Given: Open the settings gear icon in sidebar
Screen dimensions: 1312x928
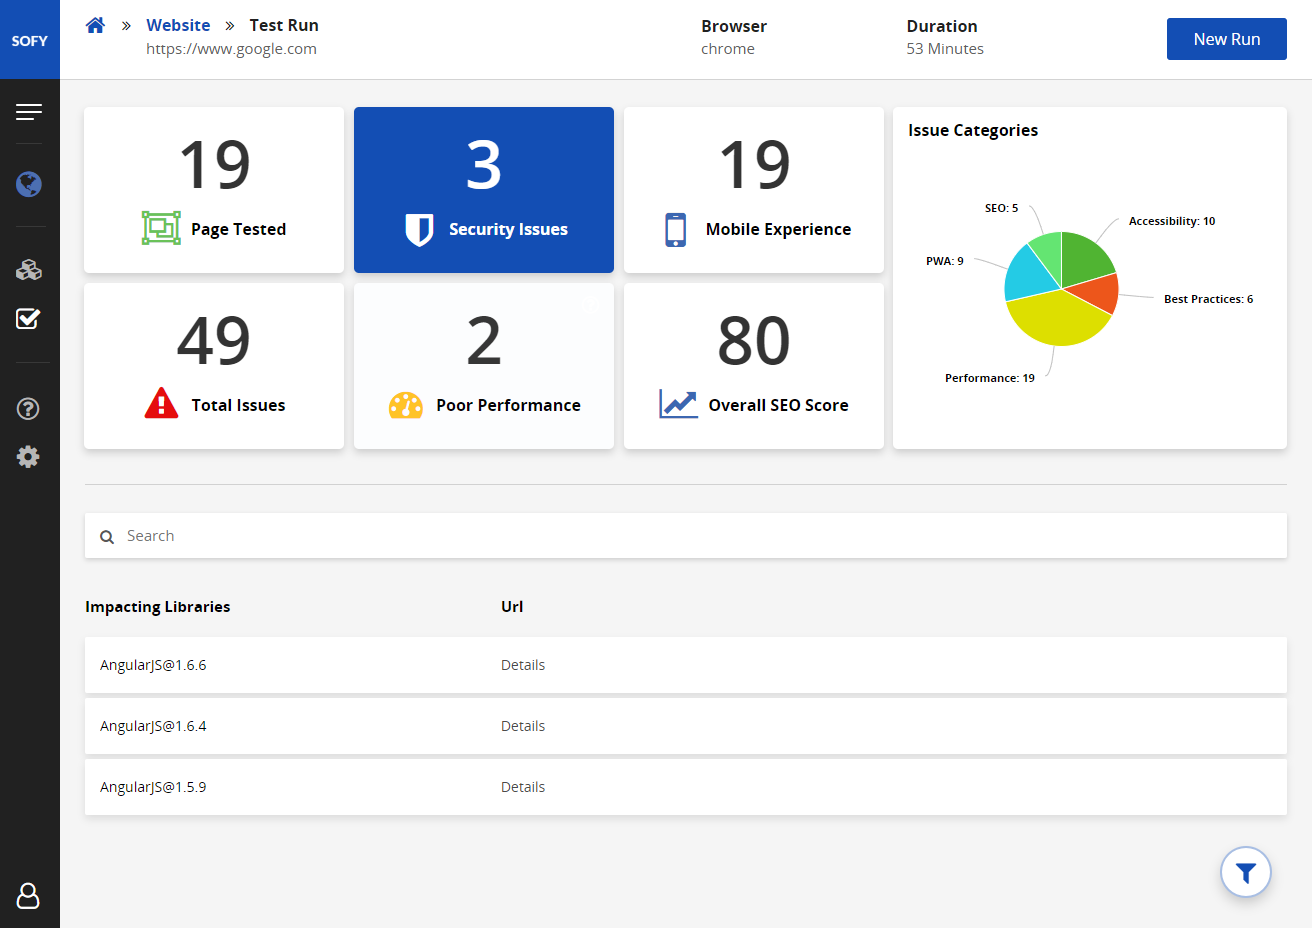Looking at the screenshot, I should 29,457.
